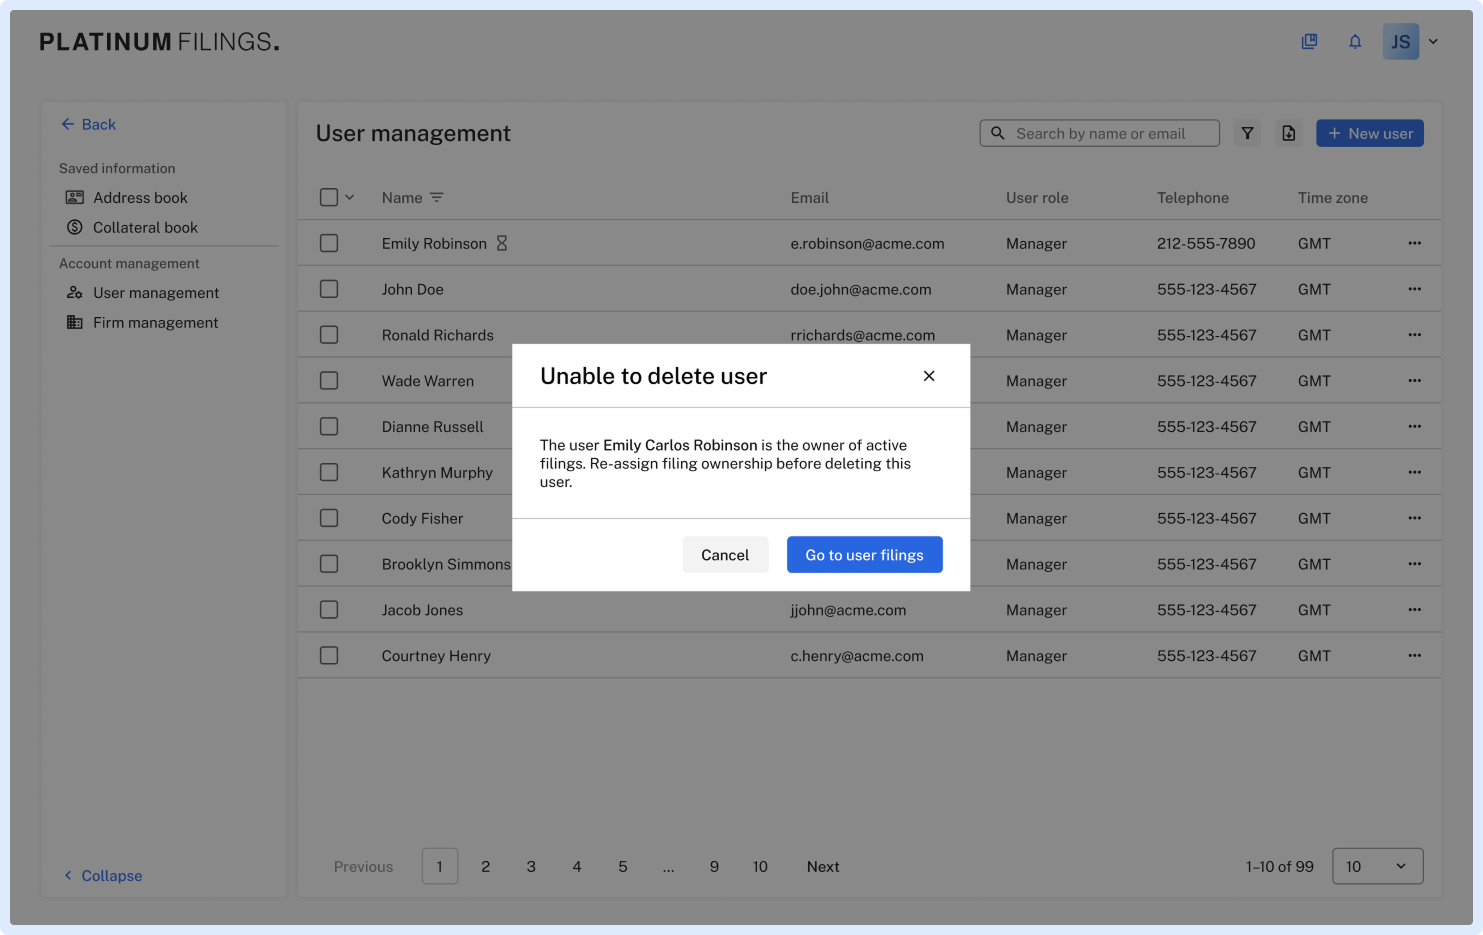
Task: Go to page 2
Action: [486, 867]
